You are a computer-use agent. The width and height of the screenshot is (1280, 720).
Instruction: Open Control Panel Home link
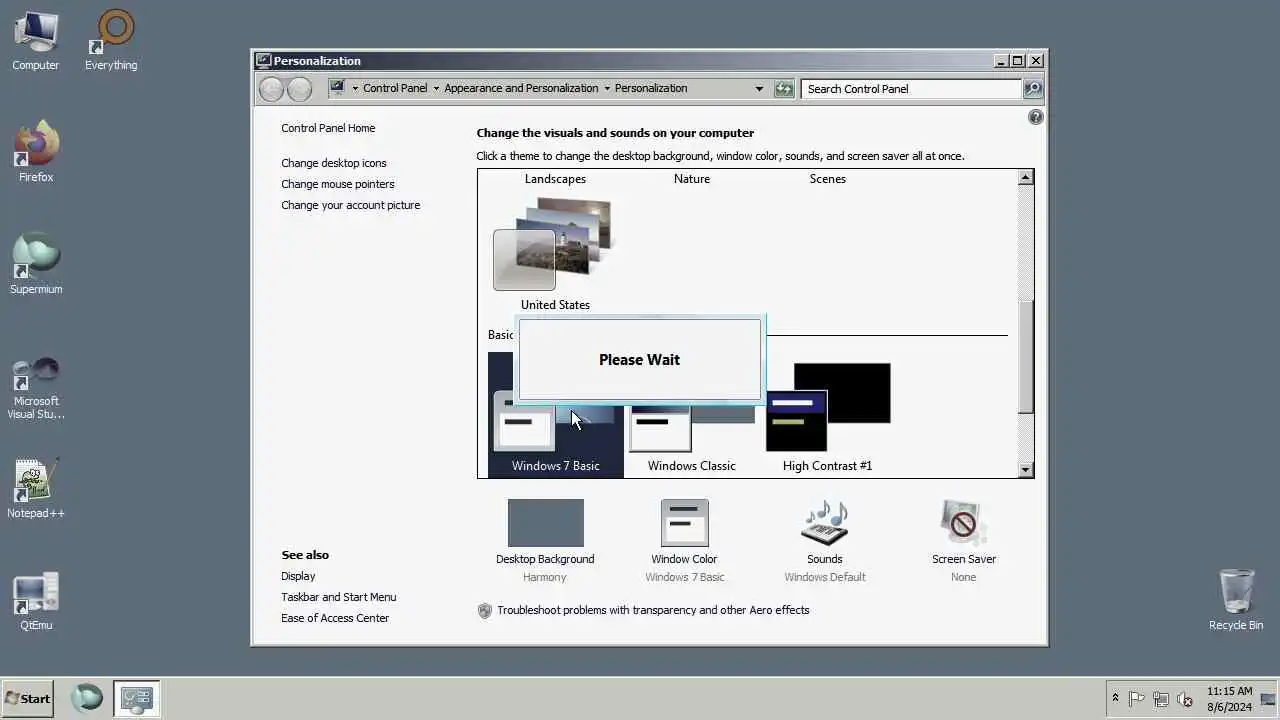point(328,128)
